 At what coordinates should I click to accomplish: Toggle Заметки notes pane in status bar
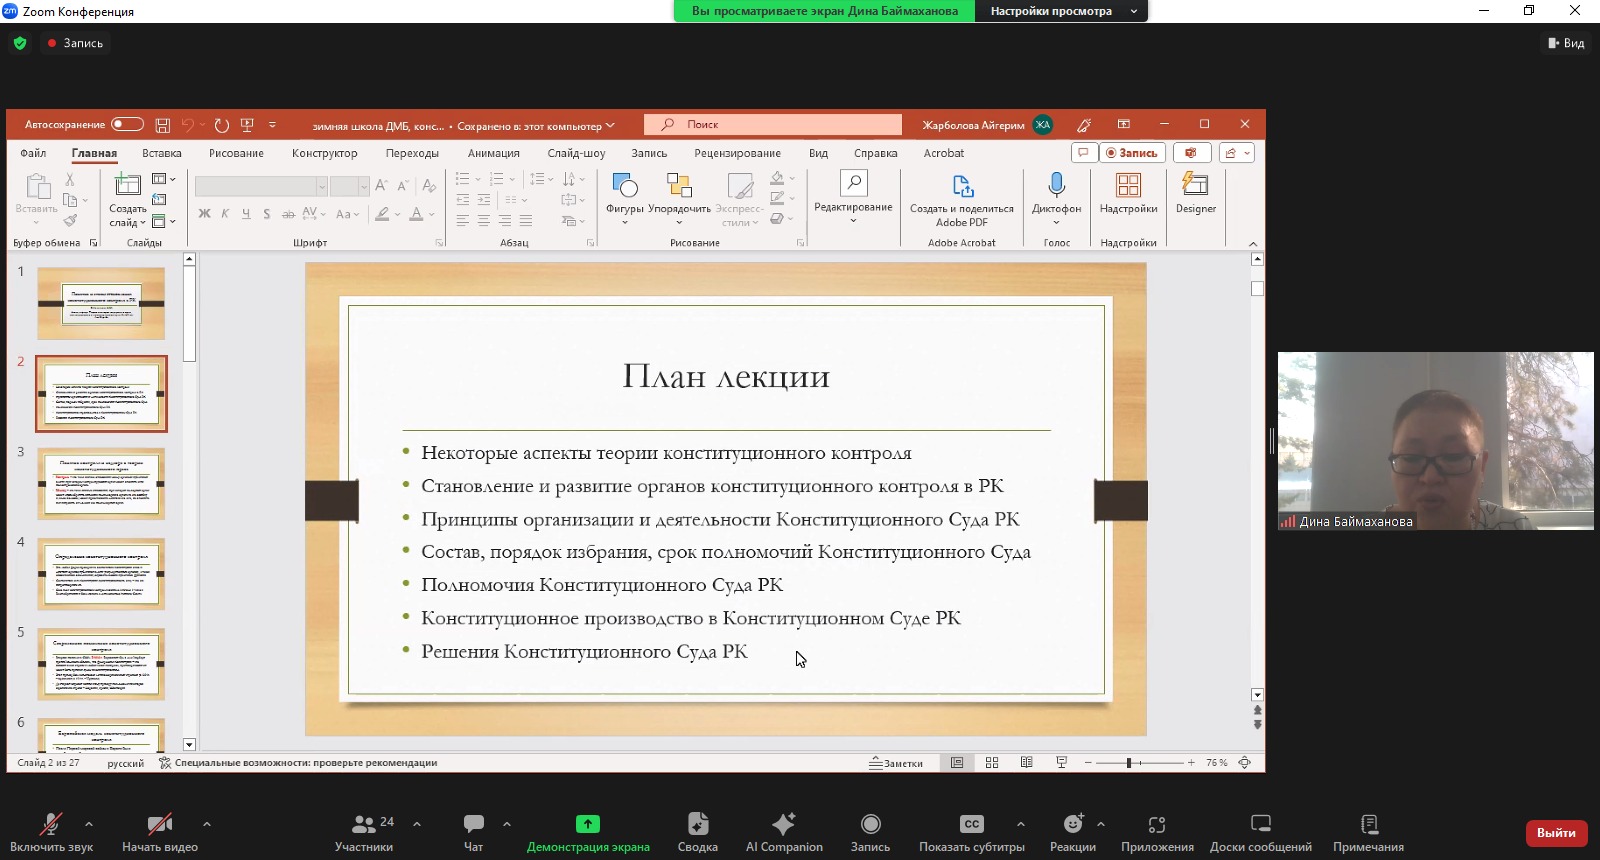(x=896, y=763)
